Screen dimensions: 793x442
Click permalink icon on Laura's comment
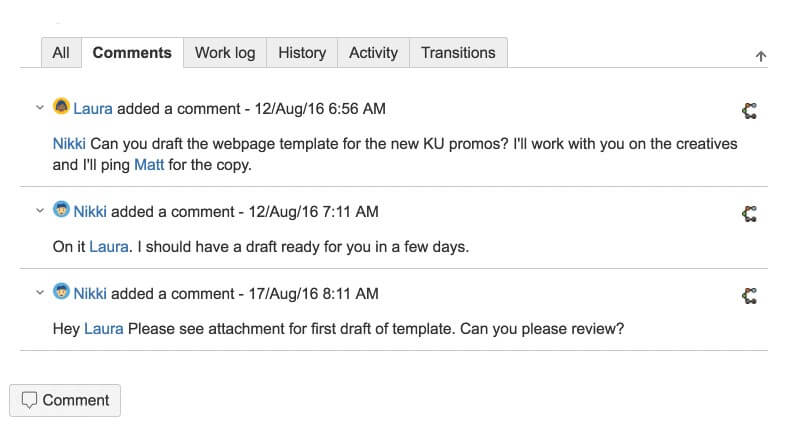[750, 110]
